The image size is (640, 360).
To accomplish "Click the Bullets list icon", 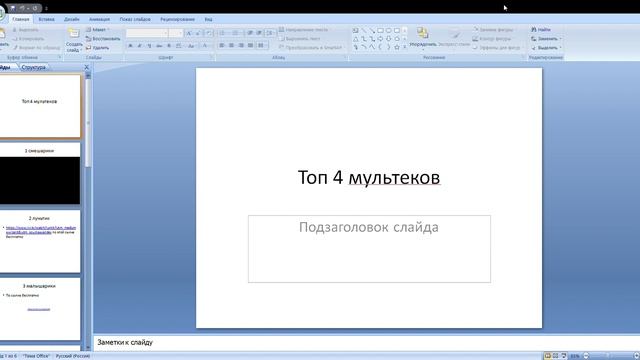I will [x=223, y=33].
